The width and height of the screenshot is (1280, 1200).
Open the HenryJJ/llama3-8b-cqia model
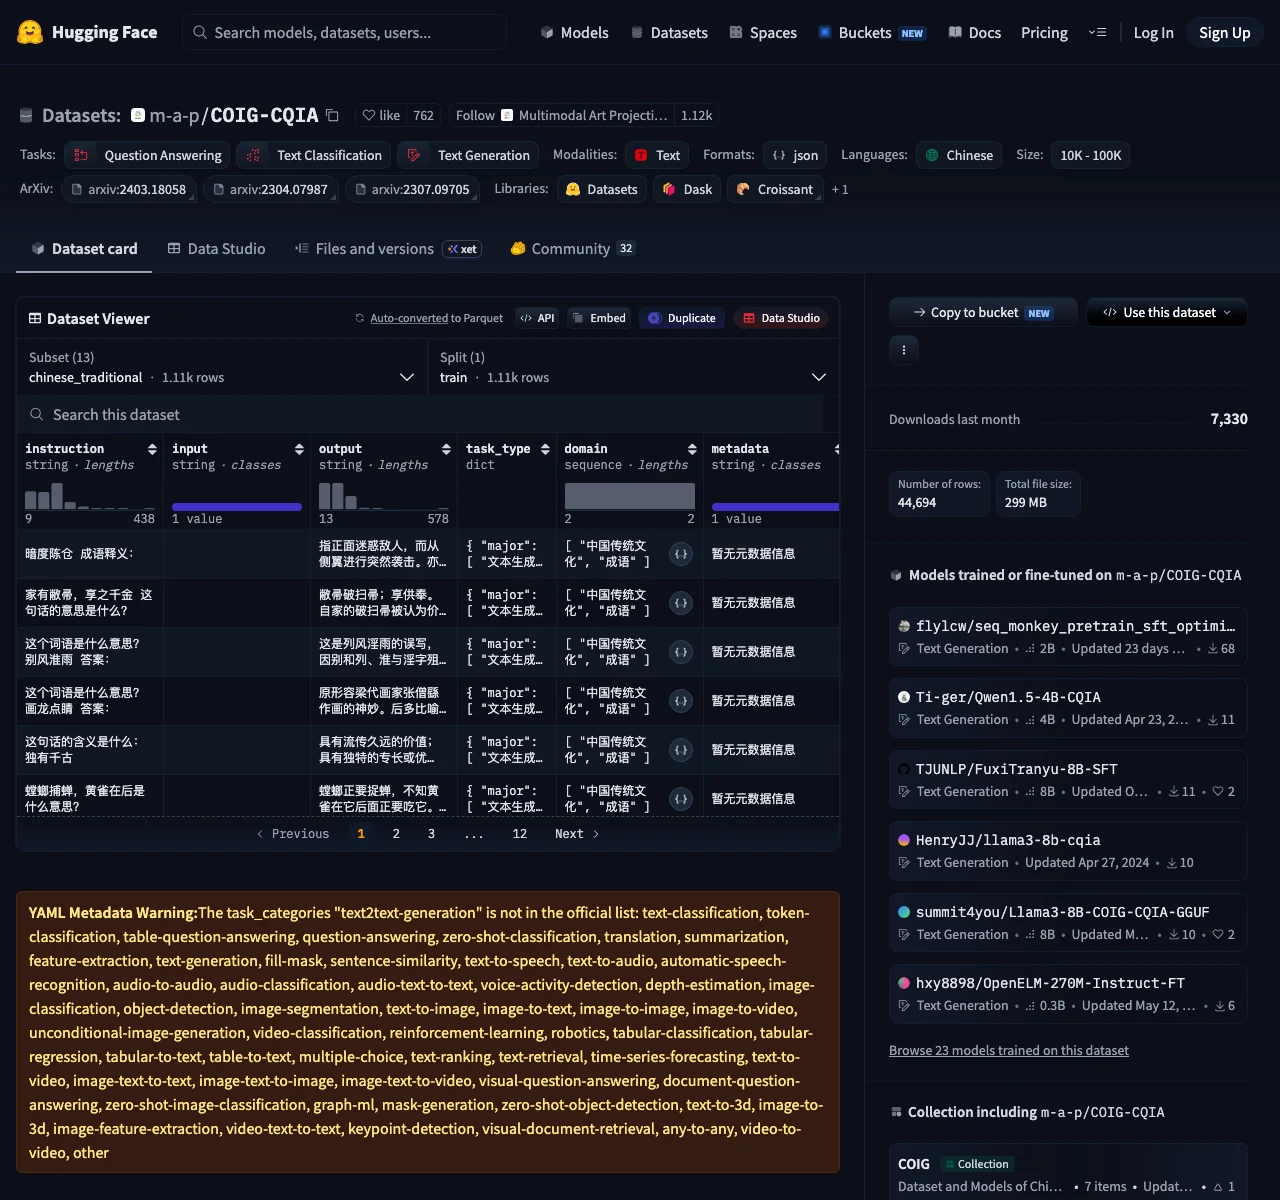click(x=1068, y=851)
